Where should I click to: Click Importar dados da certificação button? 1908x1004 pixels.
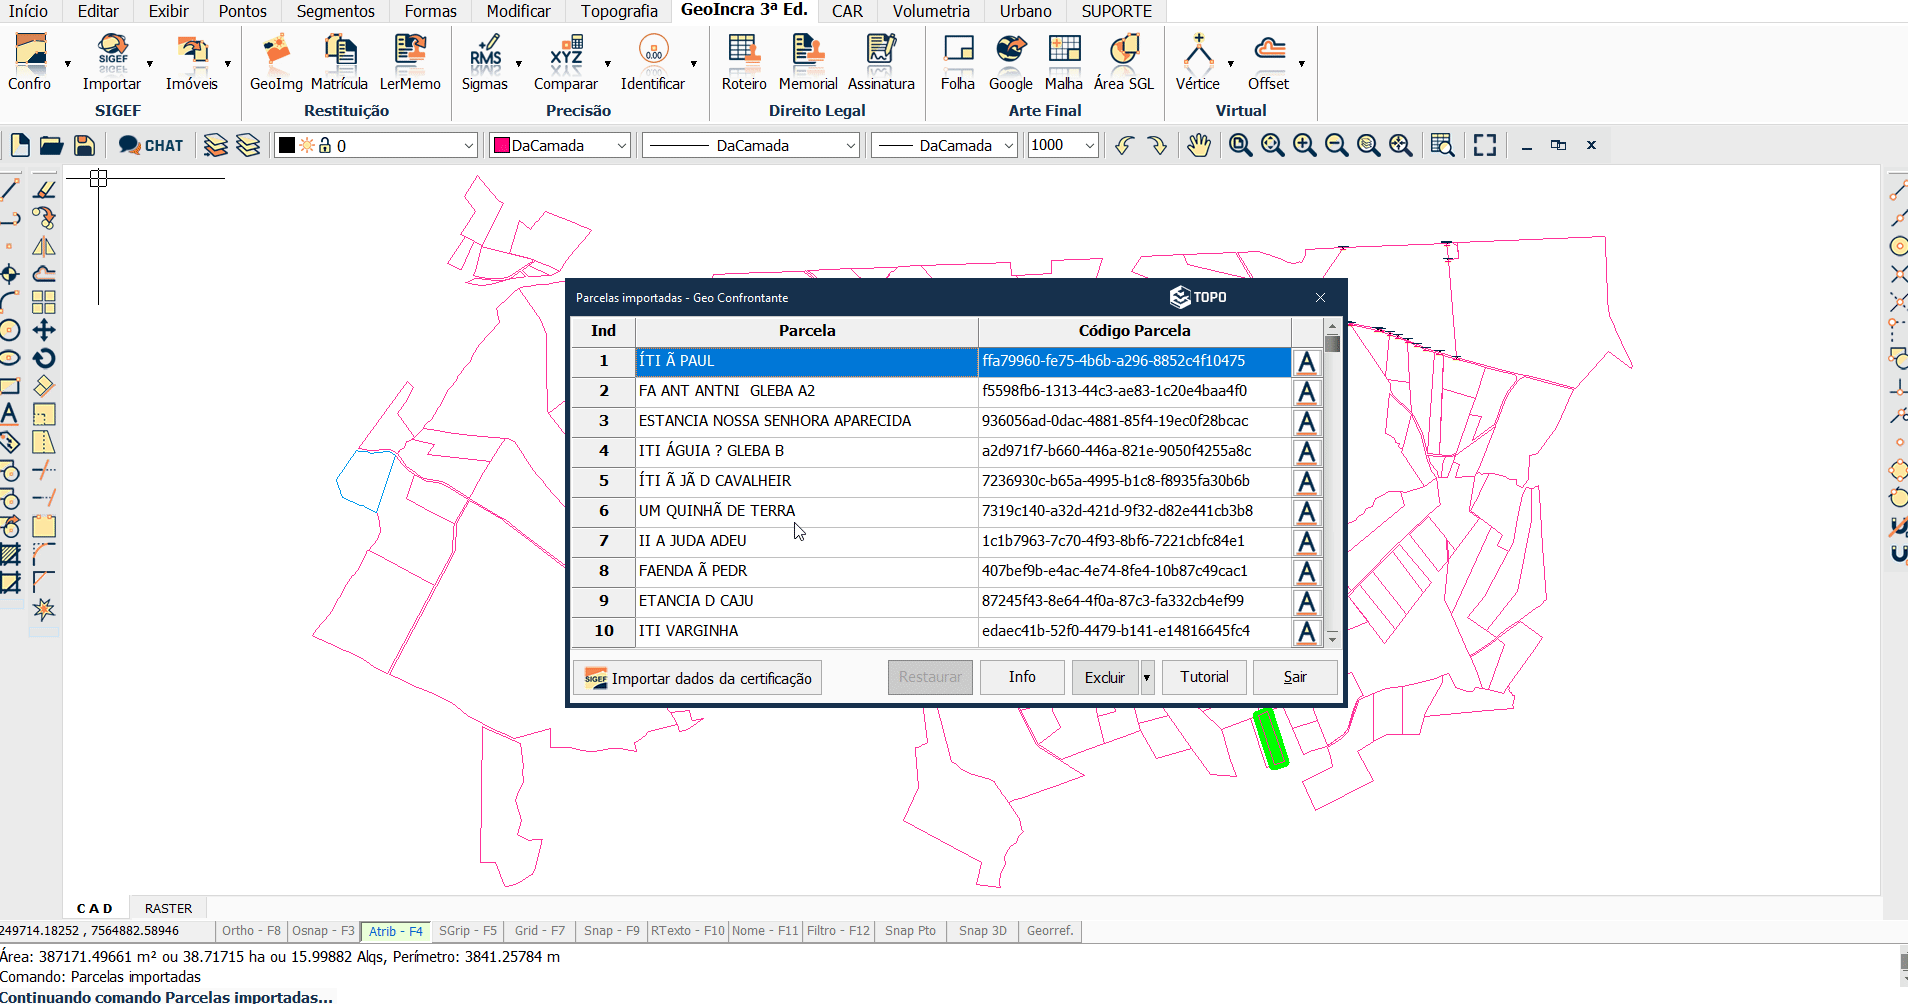(x=698, y=678)
